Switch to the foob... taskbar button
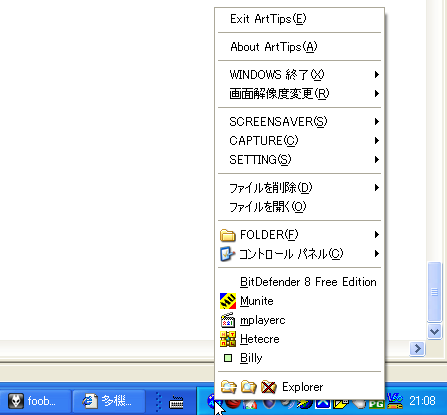Image resolution: width=447 pixels, height=415 pixels. 35,401
